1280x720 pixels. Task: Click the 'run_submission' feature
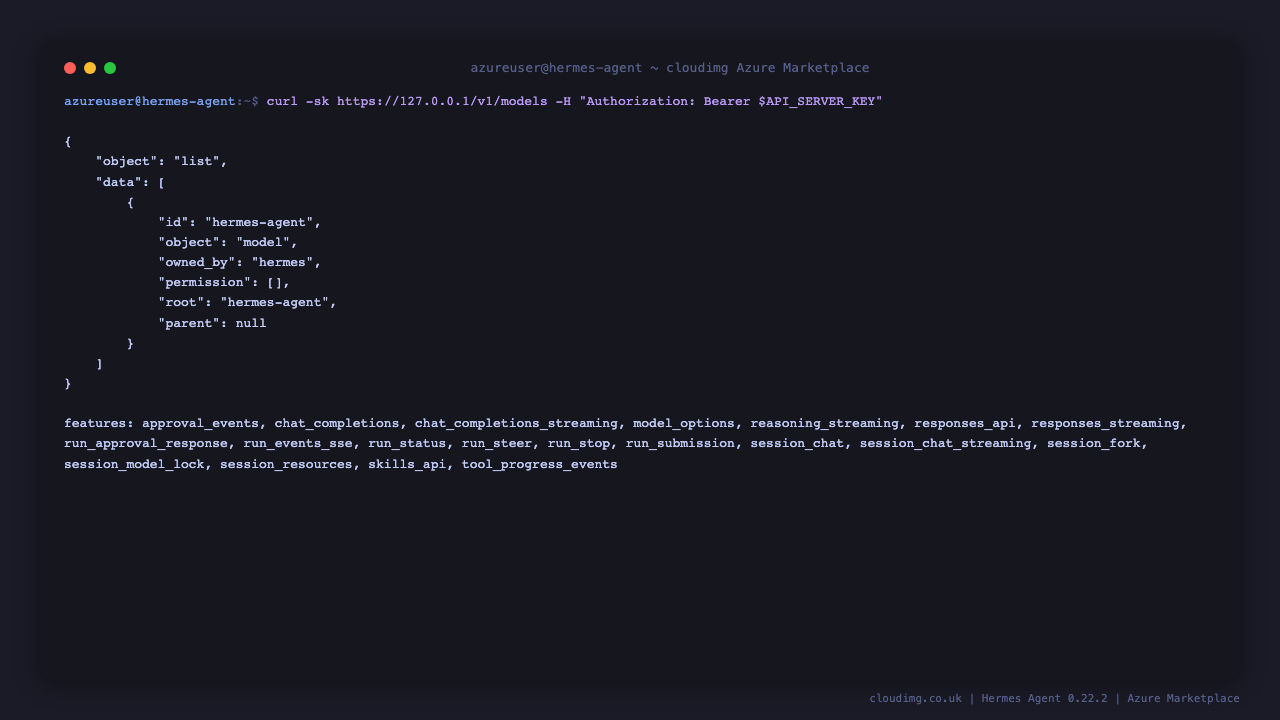(x=680, y=443)
